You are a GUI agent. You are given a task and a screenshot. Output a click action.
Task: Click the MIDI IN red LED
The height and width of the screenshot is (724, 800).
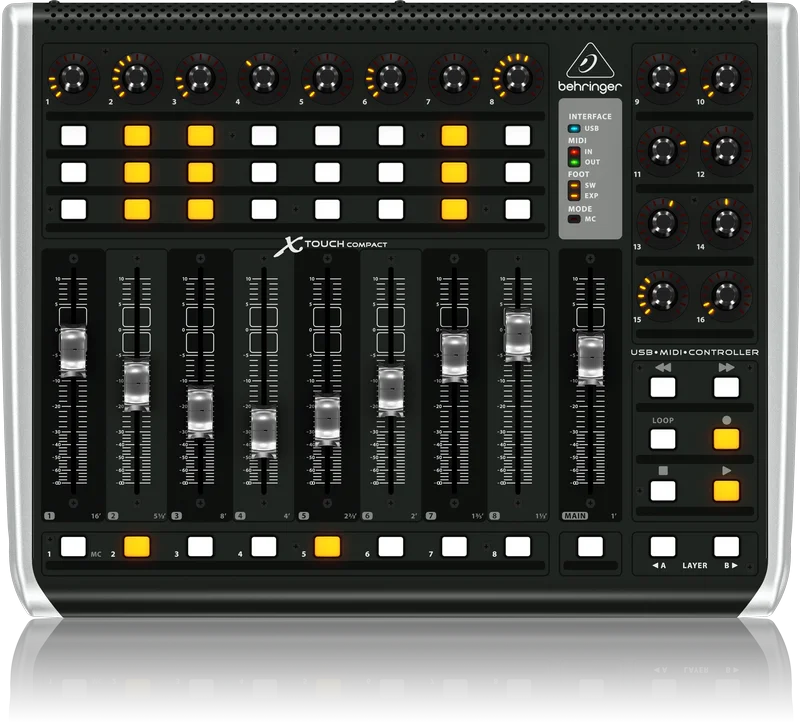(574, 152)
